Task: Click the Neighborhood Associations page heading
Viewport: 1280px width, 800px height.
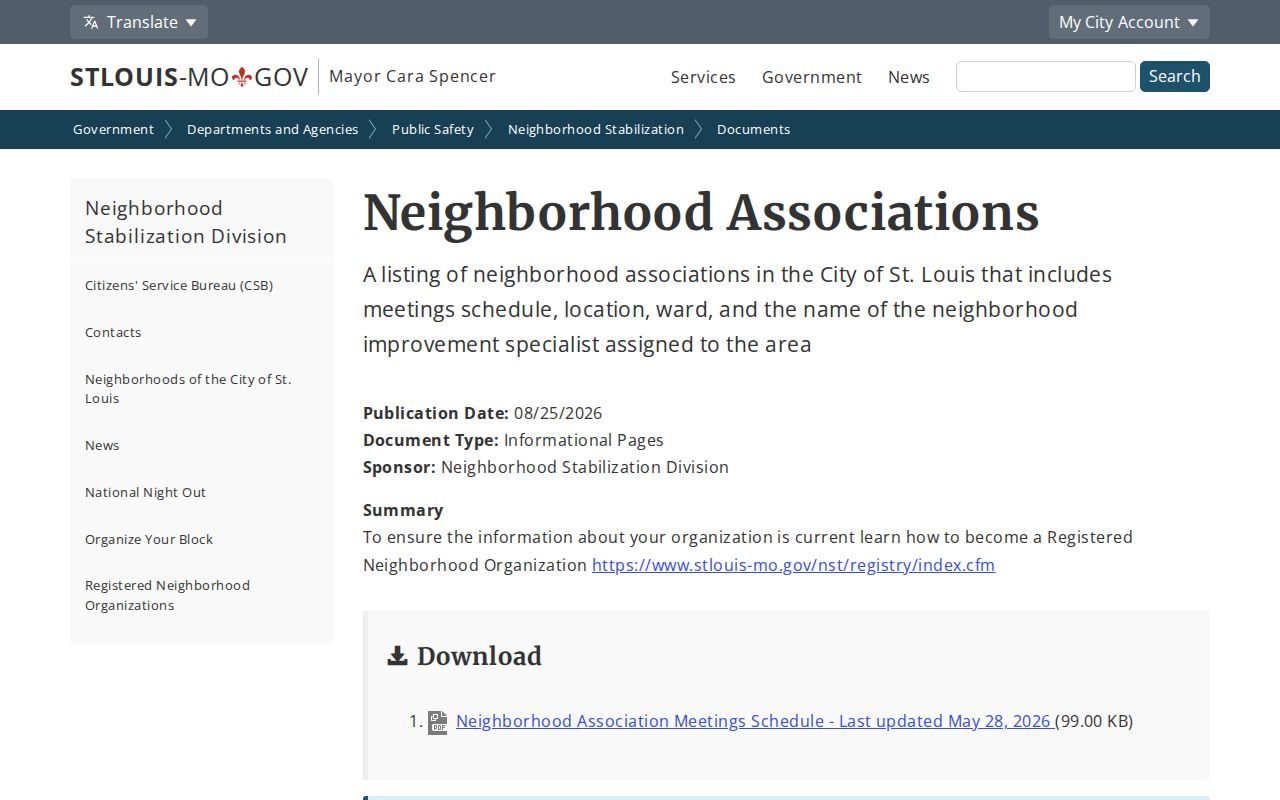Action: [701, 213]
